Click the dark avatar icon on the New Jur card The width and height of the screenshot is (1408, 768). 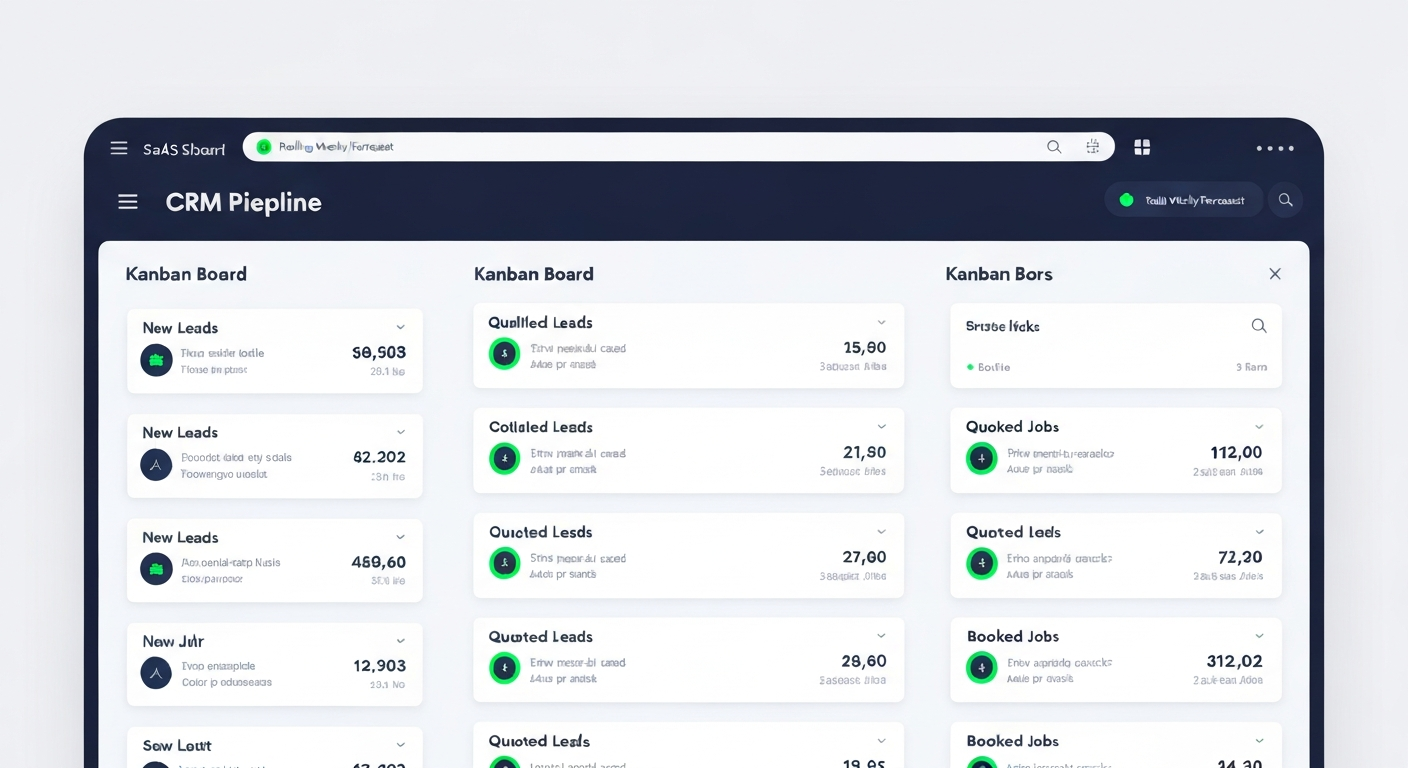pyautogui.click(x=156, y=673)
